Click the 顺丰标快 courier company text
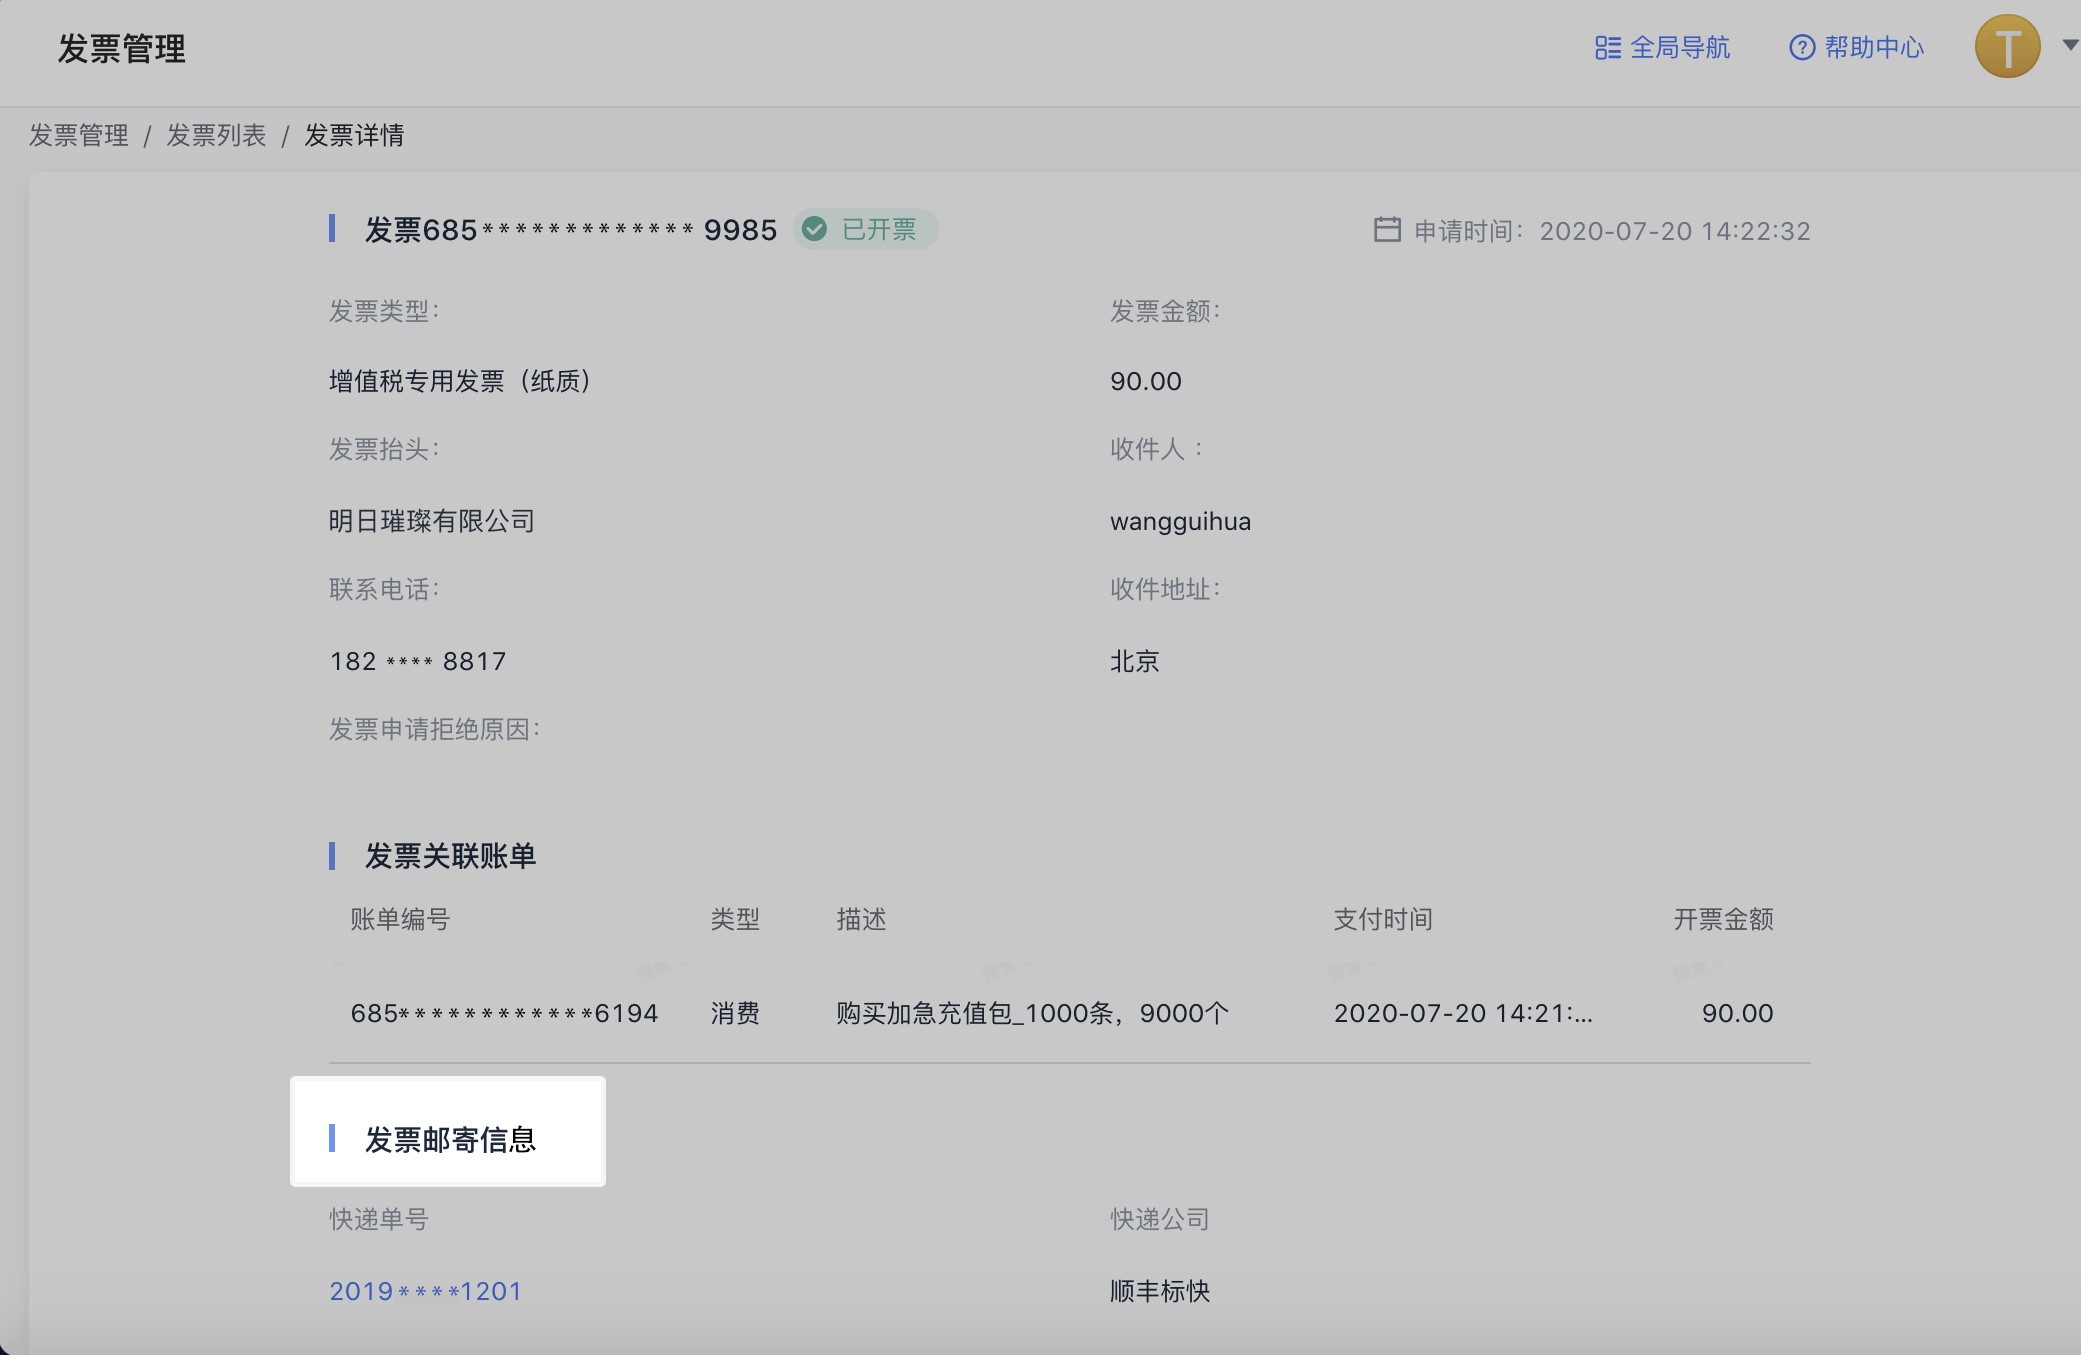Screen dimensions: 2081x1355 pos(1157,1291)
